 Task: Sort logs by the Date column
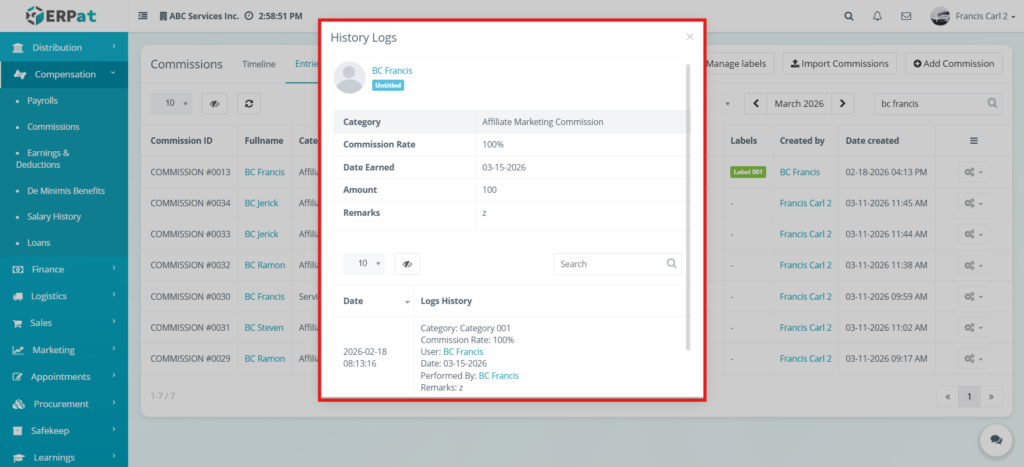click(374, 301)
